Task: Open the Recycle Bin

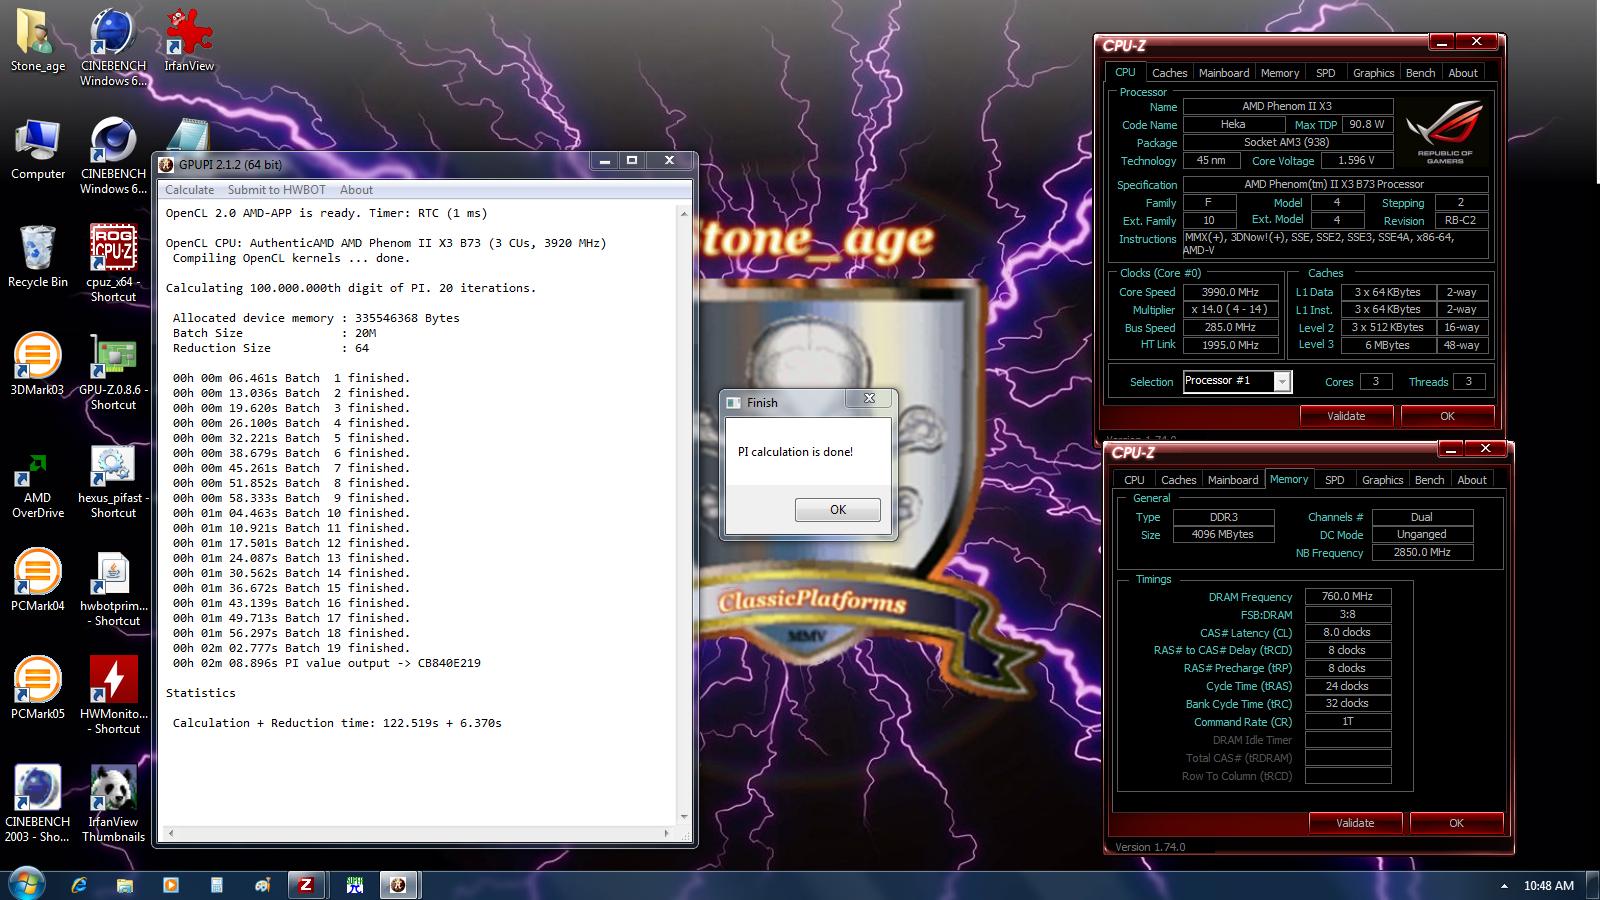Action: point(38,257)
